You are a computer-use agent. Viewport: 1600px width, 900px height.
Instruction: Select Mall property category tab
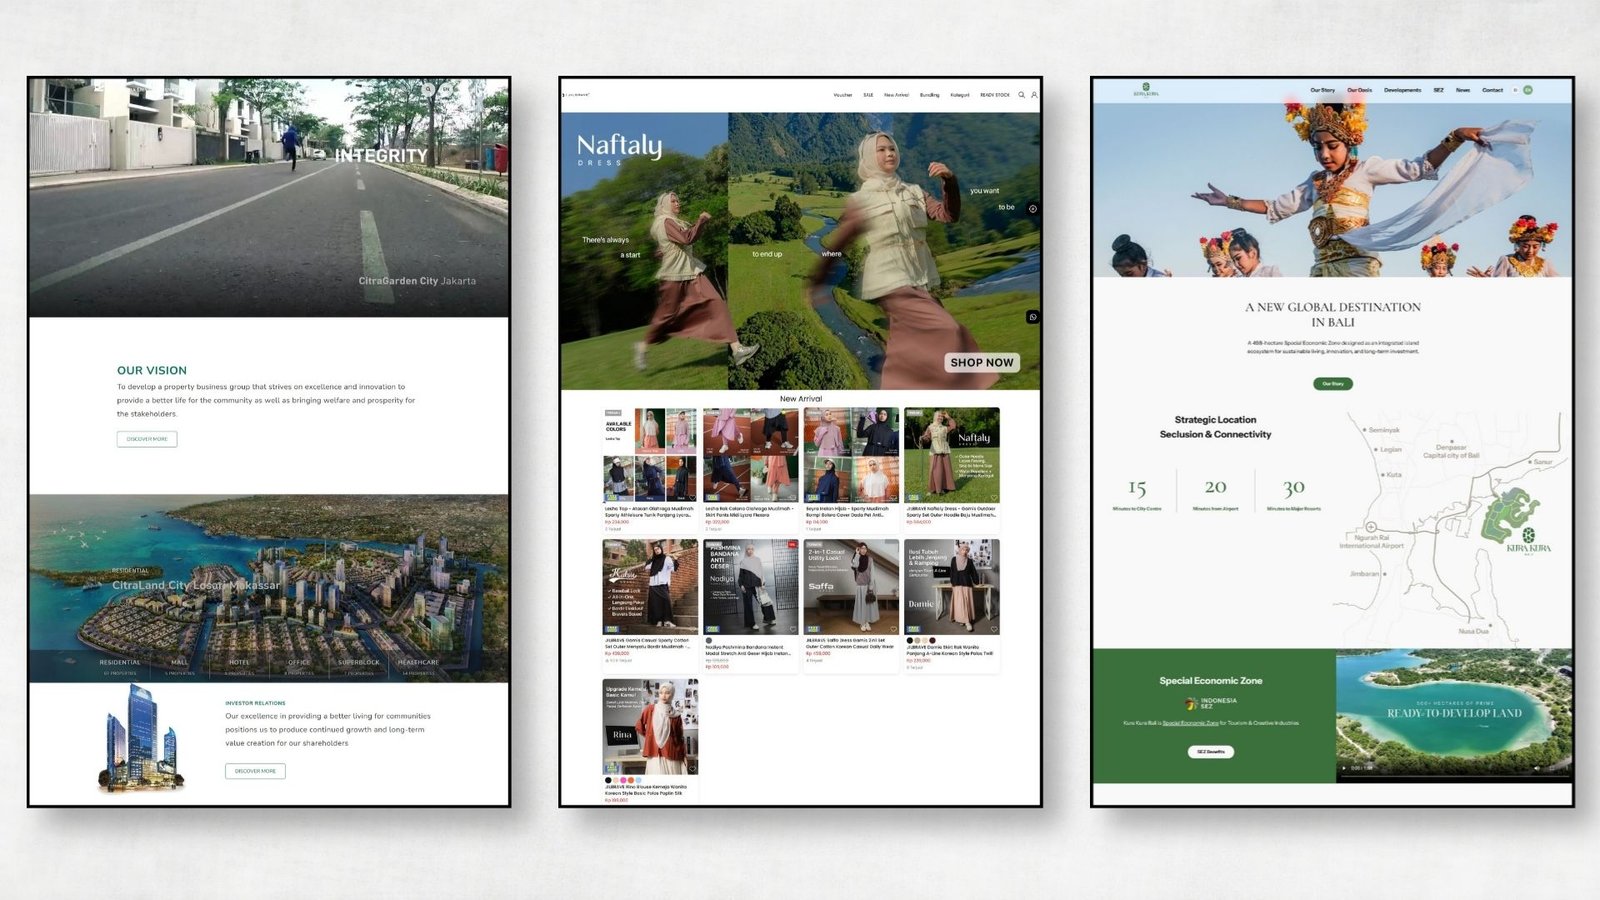click(180, 665)
